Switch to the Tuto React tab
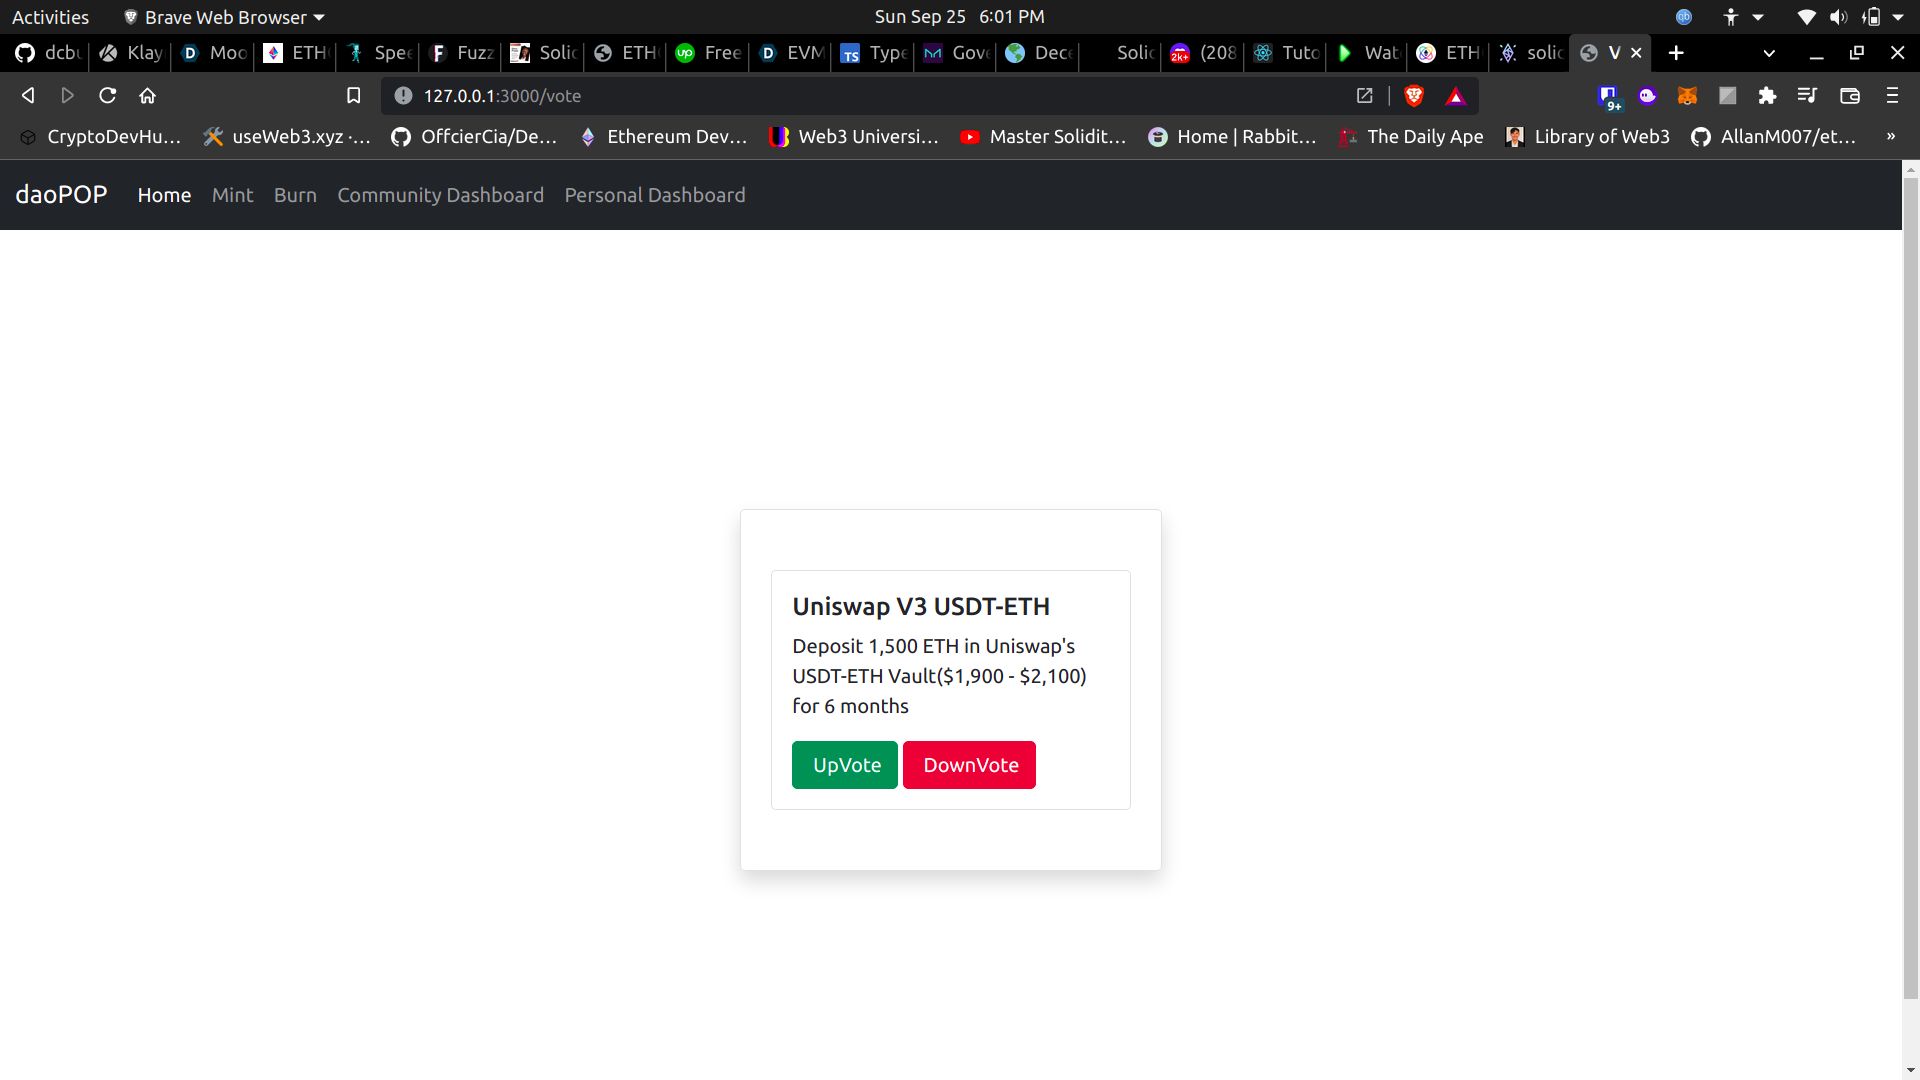The image size is (1920, 1080). 1285,53
